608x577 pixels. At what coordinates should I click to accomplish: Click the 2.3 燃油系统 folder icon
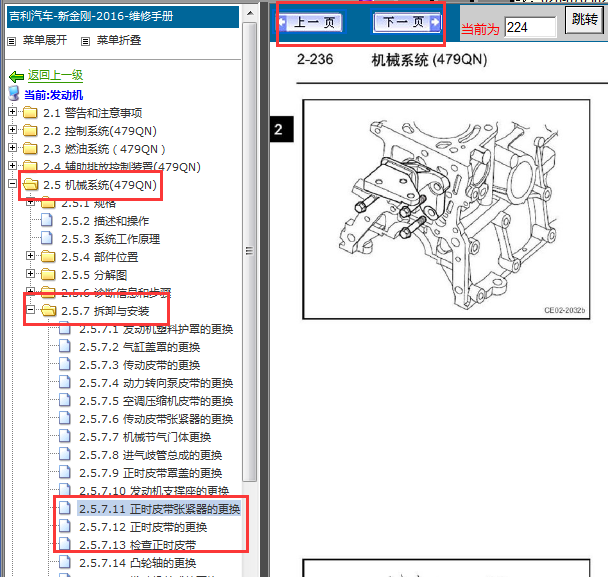tap(30, 149)
